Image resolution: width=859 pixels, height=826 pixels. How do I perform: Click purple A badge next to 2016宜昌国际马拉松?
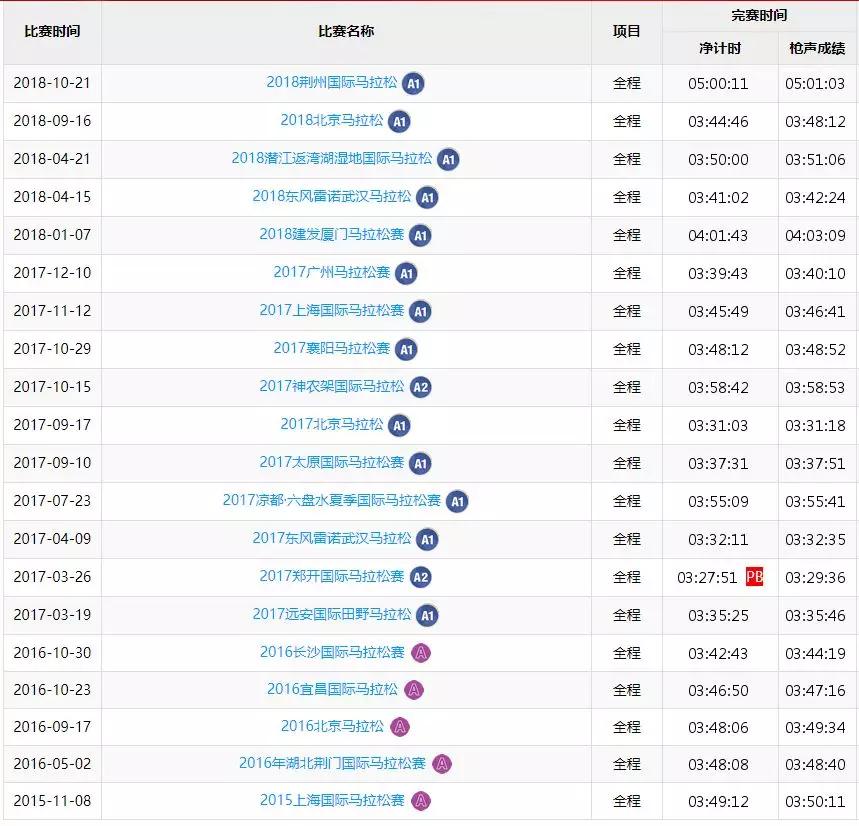pos(413,690)
